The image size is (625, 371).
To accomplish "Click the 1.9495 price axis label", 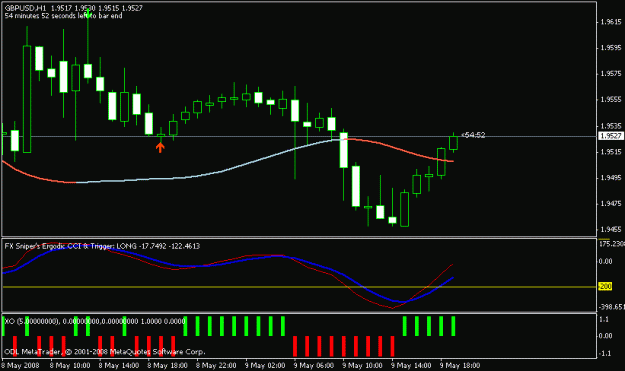I will tap(611, 178).
